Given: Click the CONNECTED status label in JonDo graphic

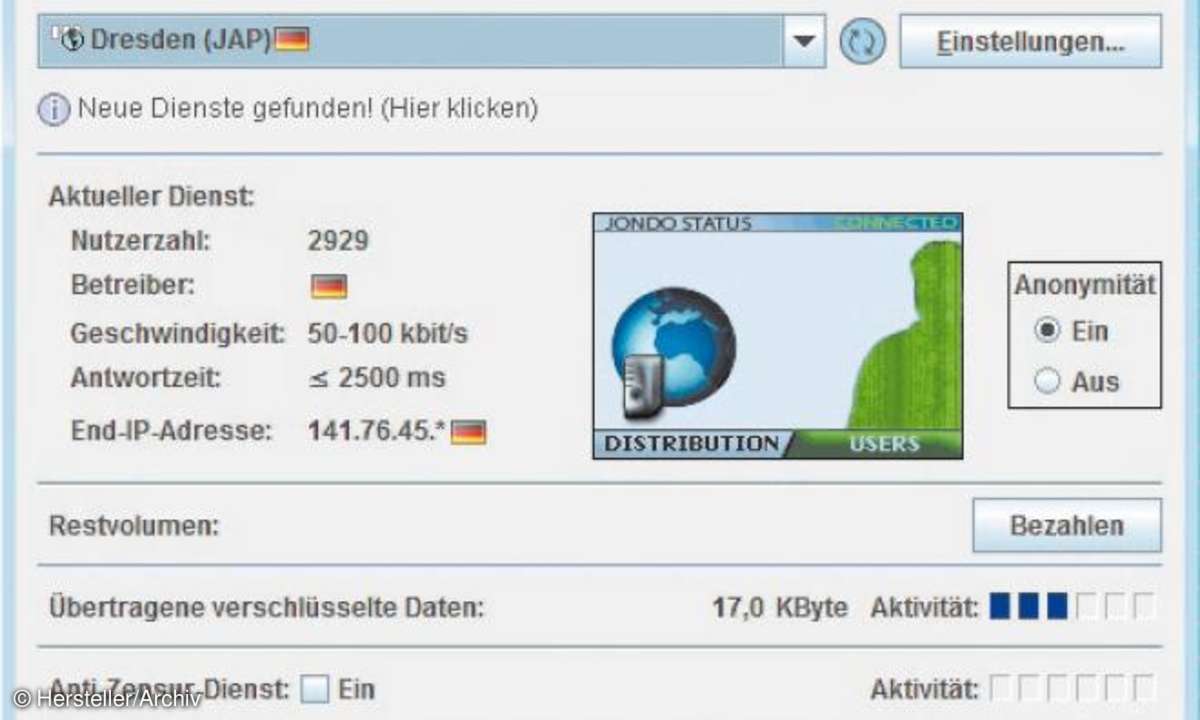Looking at the screenshot, I should pyautogui.click(x=896, y=223).
